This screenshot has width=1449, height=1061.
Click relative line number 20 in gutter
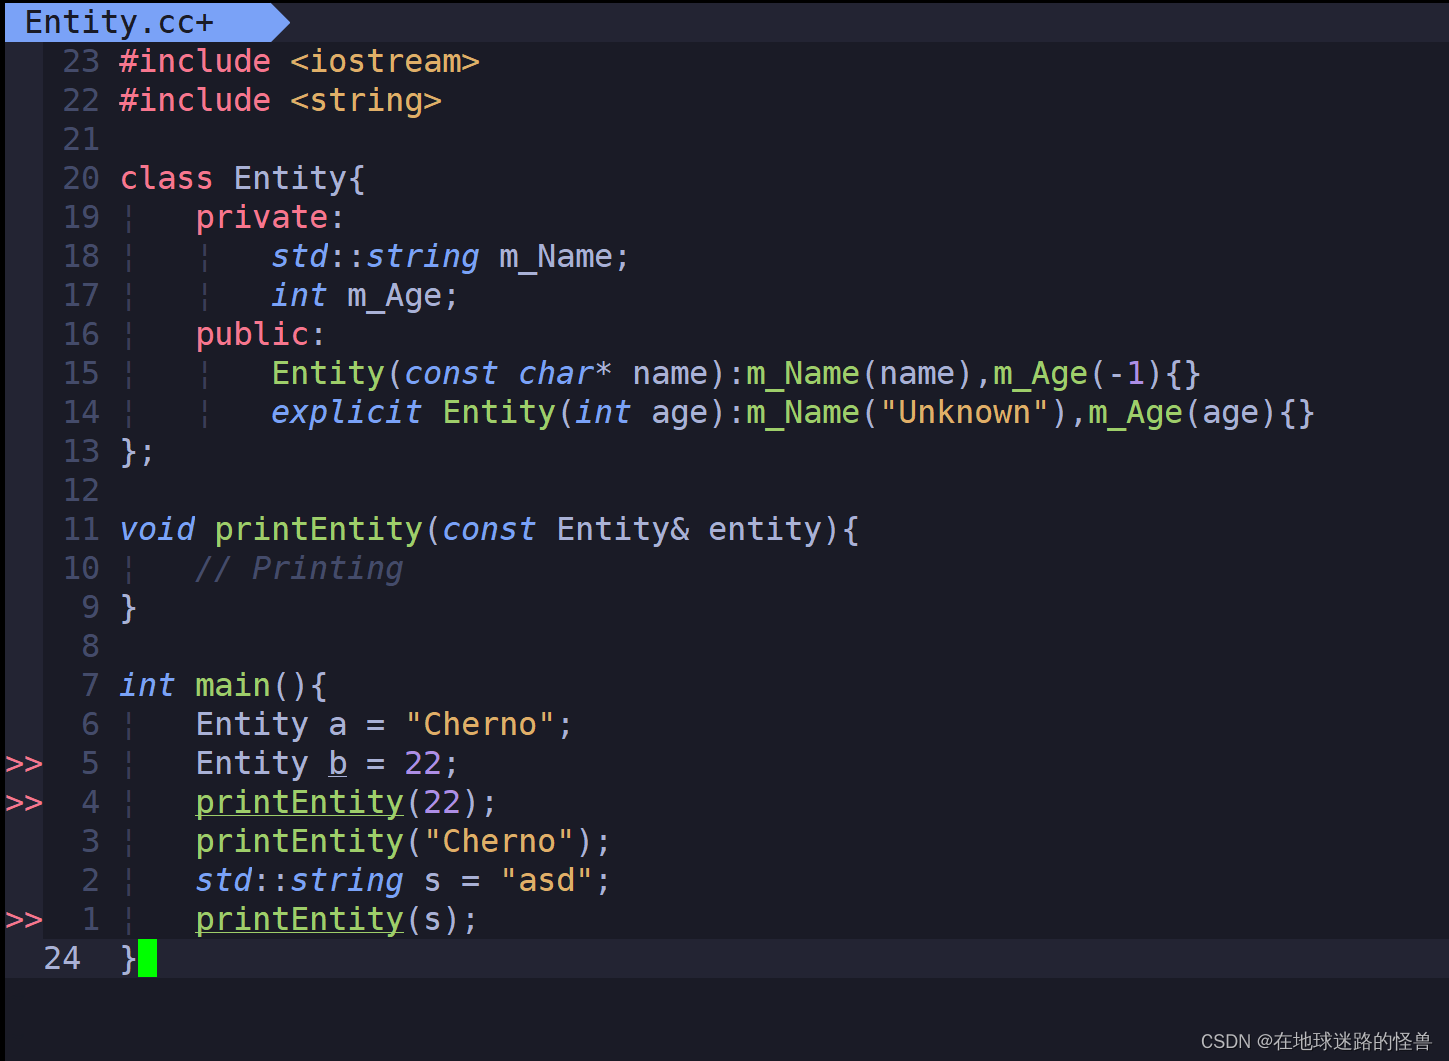coord(81,179)
